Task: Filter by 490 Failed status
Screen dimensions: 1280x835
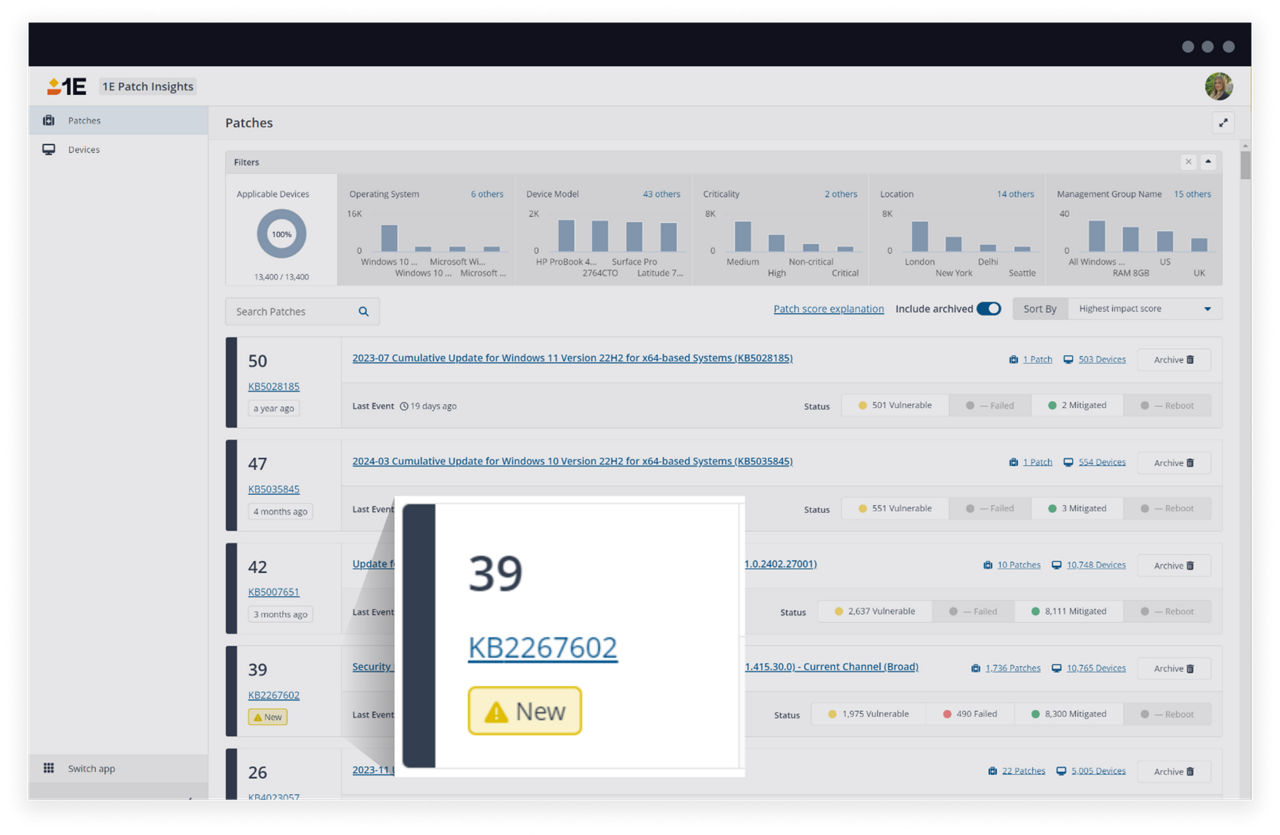Action: pyautogui.click(x=970, y=714)
